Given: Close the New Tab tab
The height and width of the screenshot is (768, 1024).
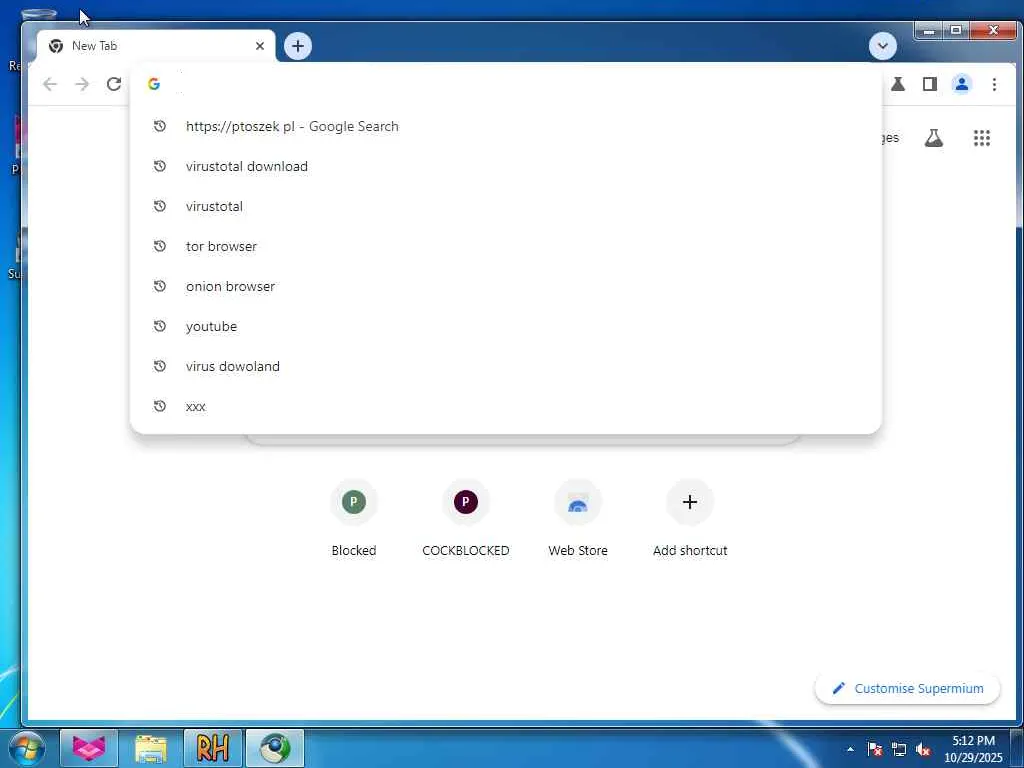Looking at the screenshot, I should click(x=260, y=46).
